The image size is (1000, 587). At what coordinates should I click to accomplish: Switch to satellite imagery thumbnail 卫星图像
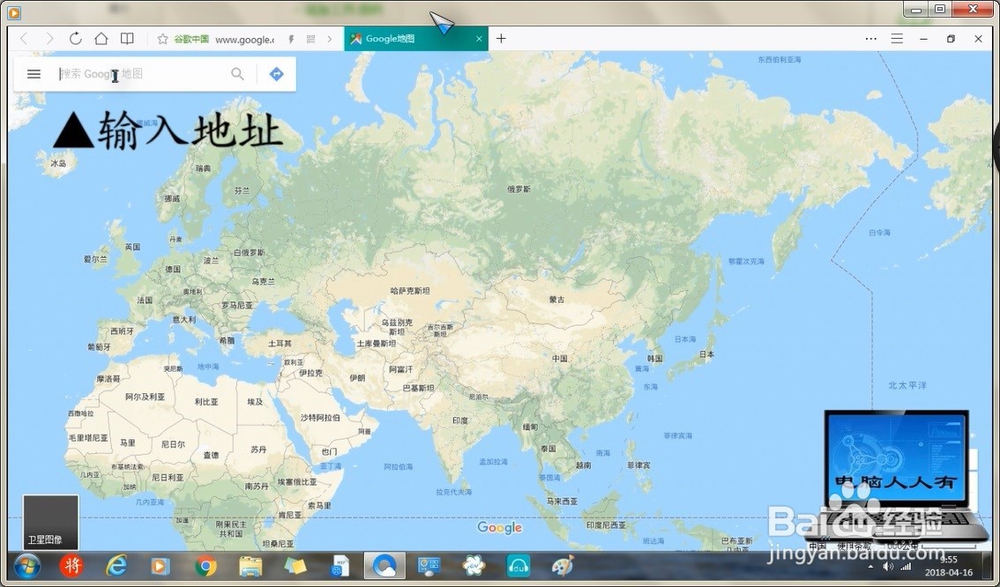[50, 522]
